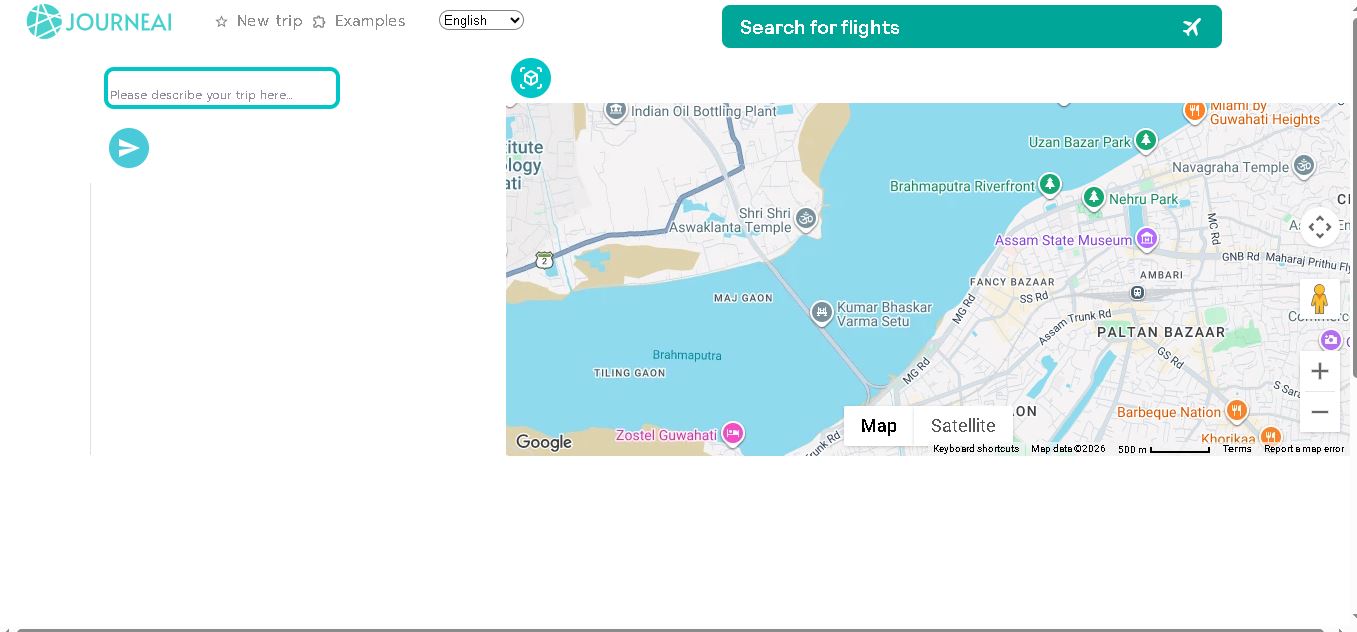
Task: Switch the map to Satellite view
Action: pos(963,426)
